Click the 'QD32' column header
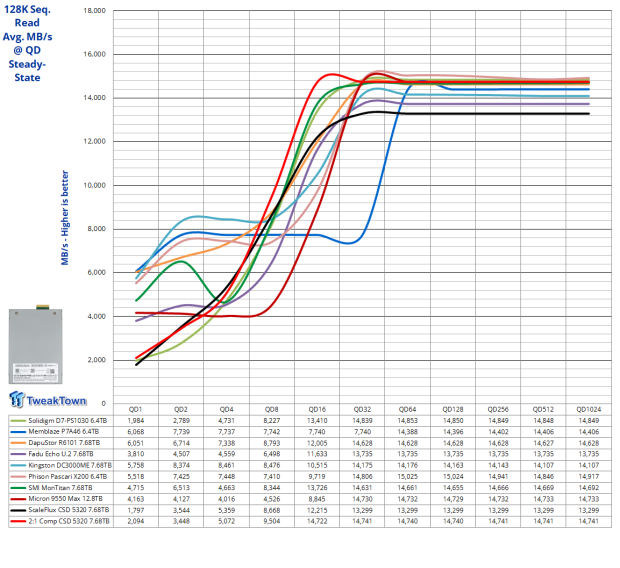This screenshot has width=620, height=568. [x=362, y=409]
